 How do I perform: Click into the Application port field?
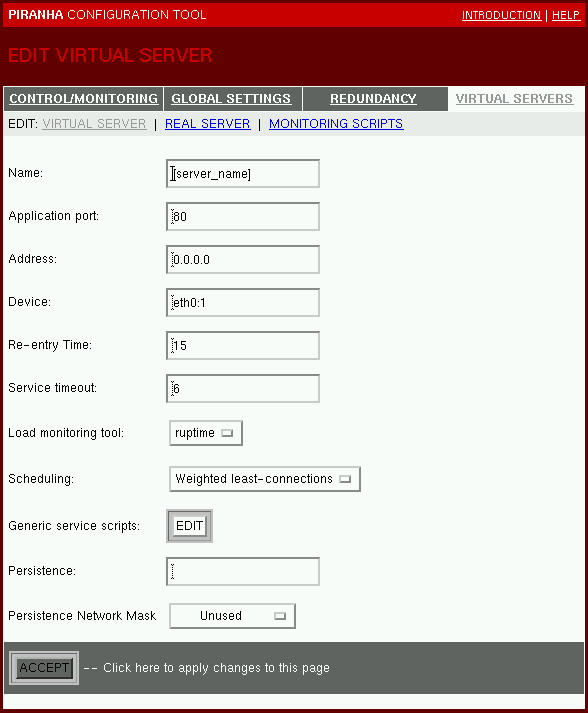coord(243,216)
